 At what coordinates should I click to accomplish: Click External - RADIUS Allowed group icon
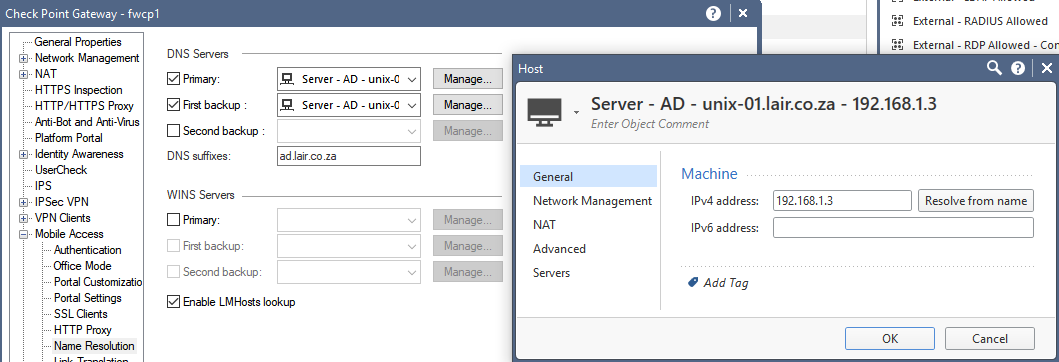[898, 21]
